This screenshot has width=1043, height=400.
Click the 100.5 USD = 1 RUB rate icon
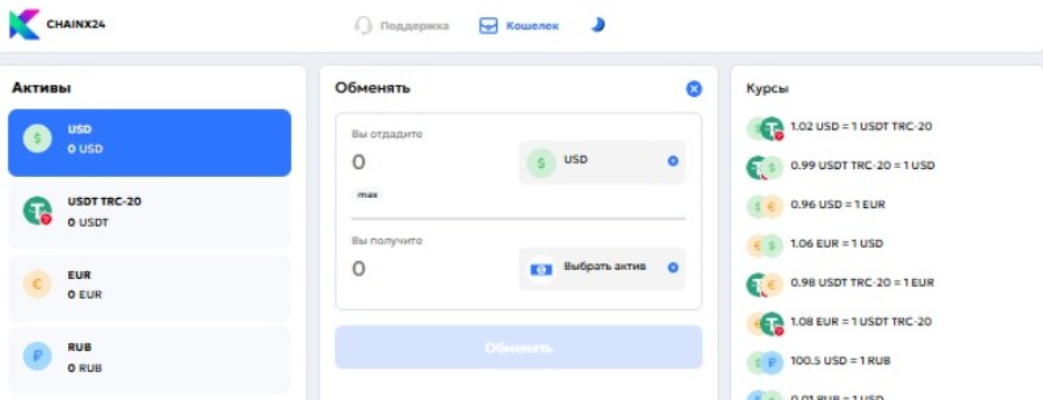tap(766, 363)
